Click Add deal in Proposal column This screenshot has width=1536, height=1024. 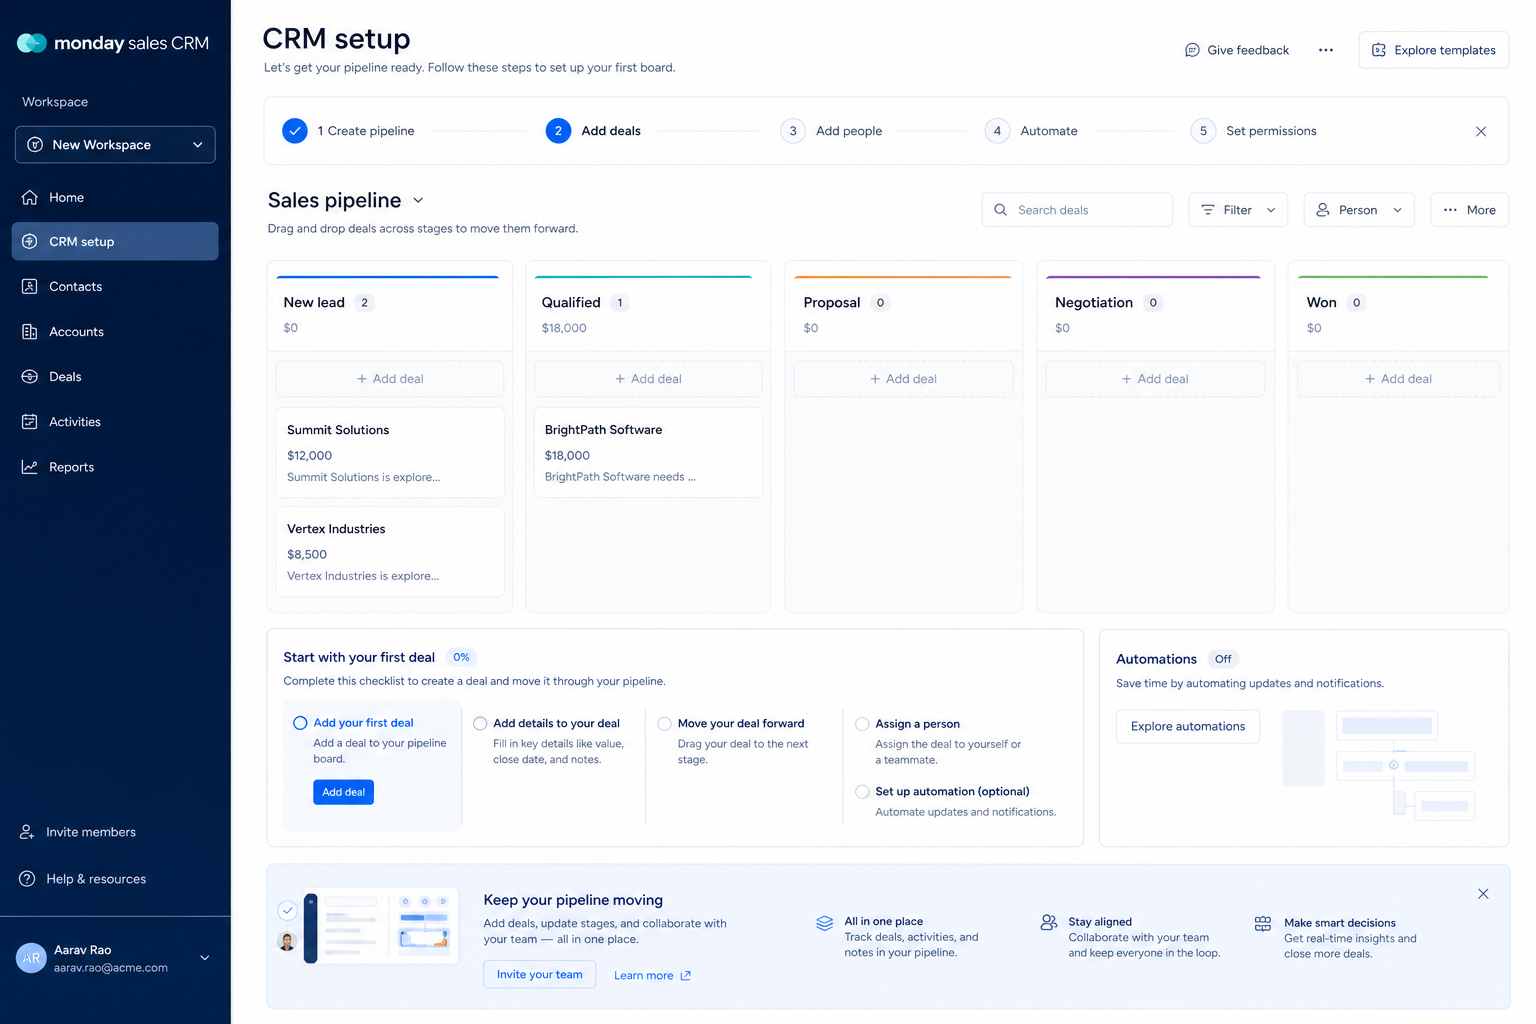coord(903,379)
